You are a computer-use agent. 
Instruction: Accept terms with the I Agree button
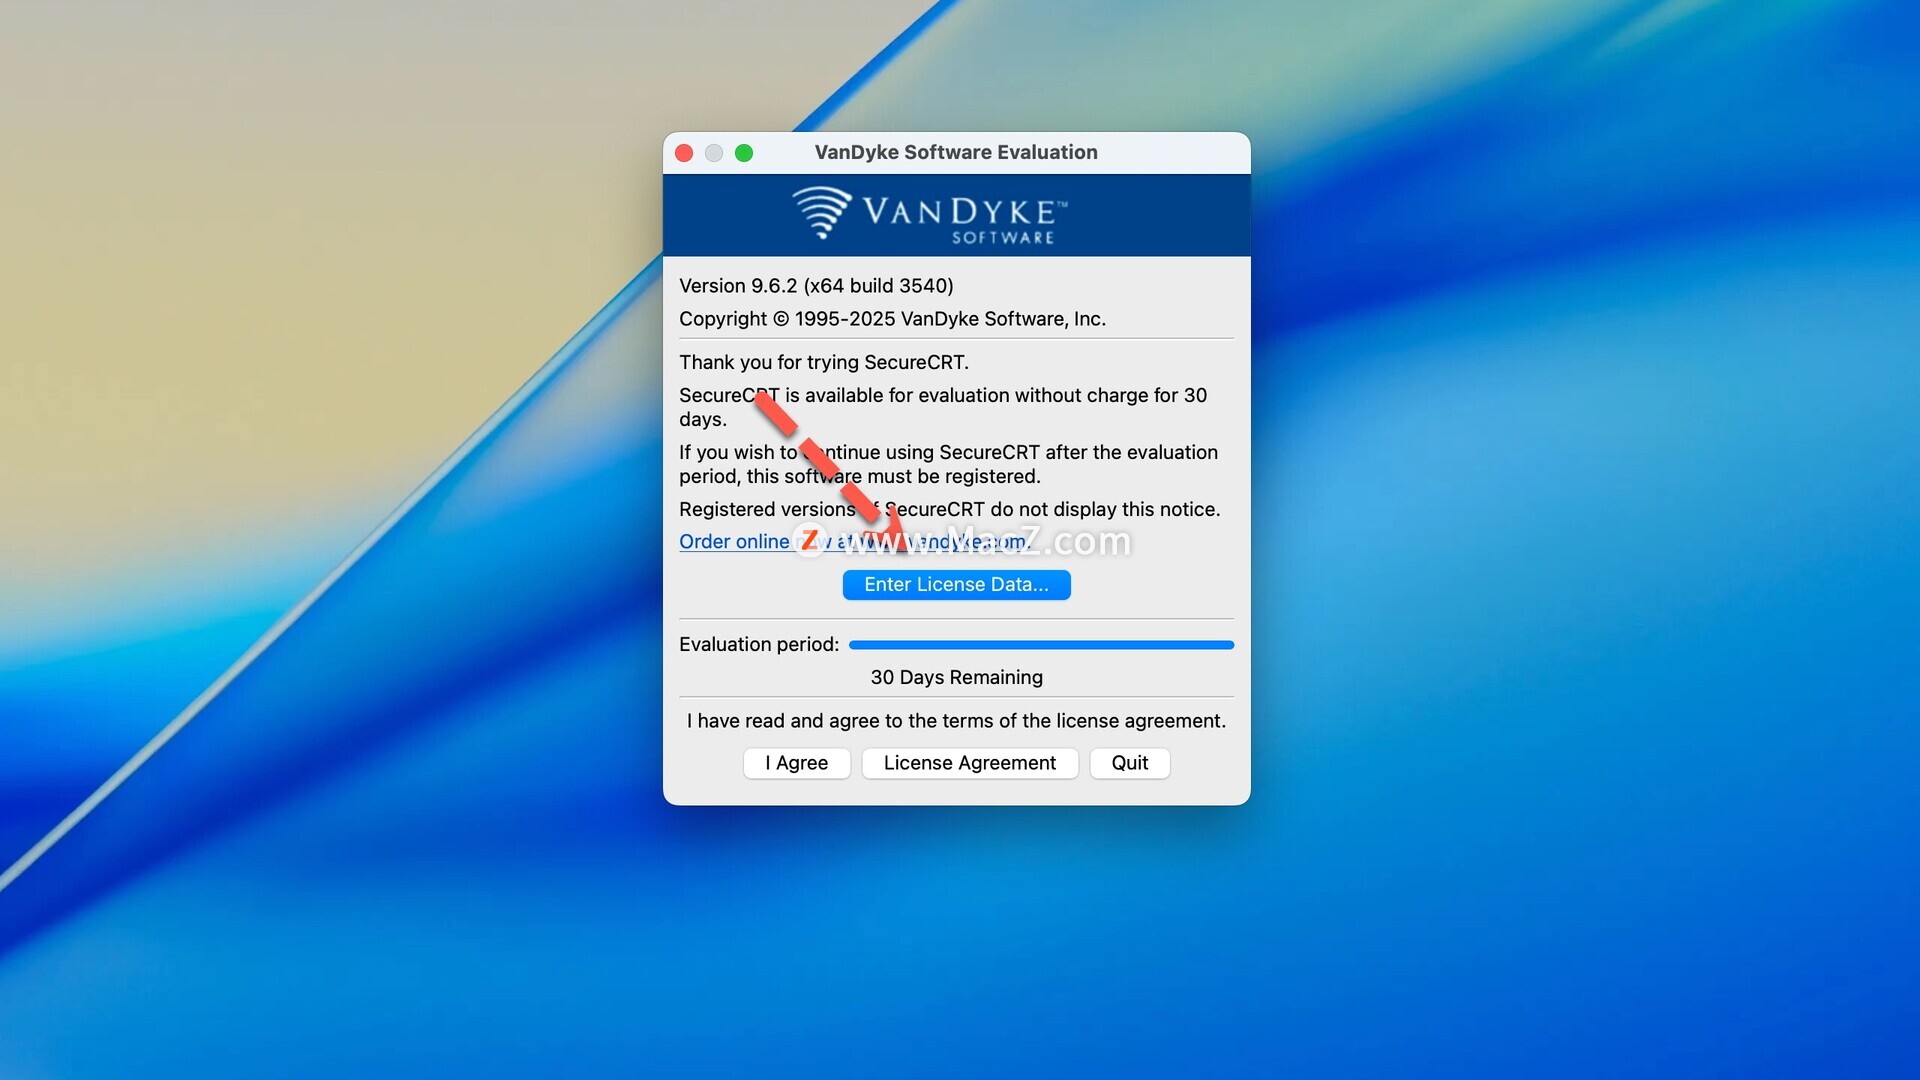click(x=797, y=763)
